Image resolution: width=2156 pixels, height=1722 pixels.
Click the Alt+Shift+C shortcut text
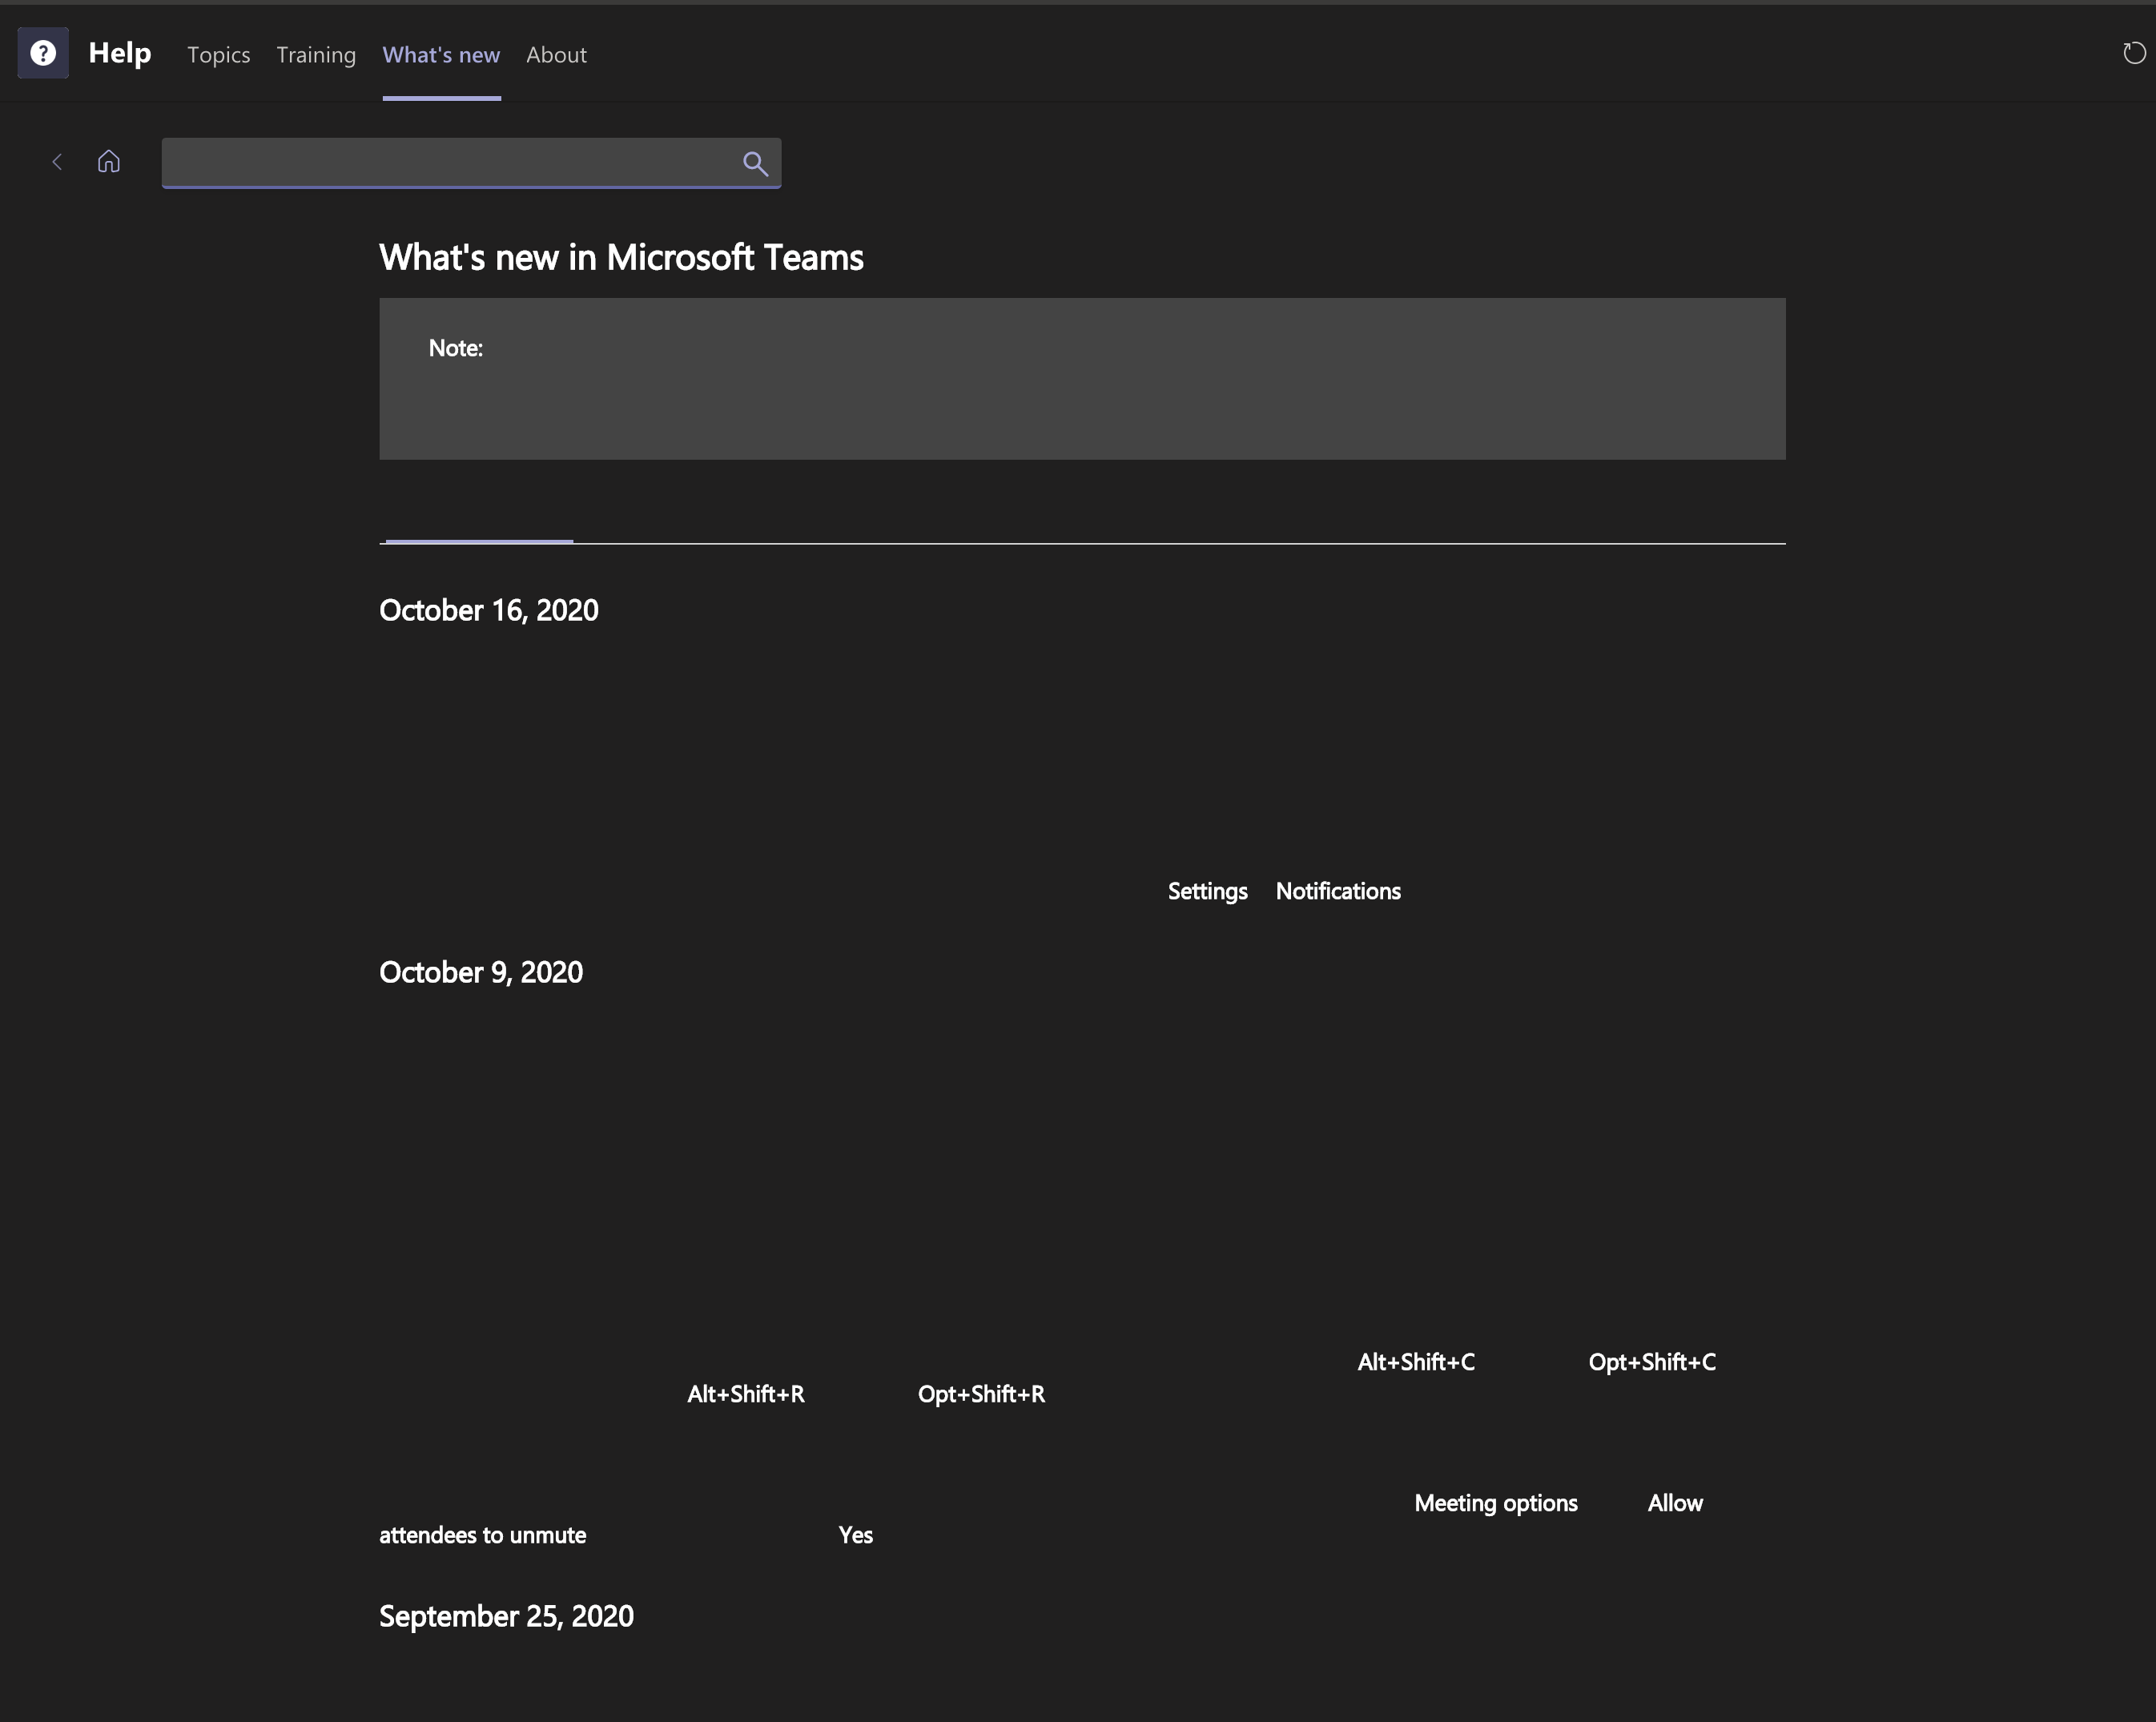coord(1416,1362)
